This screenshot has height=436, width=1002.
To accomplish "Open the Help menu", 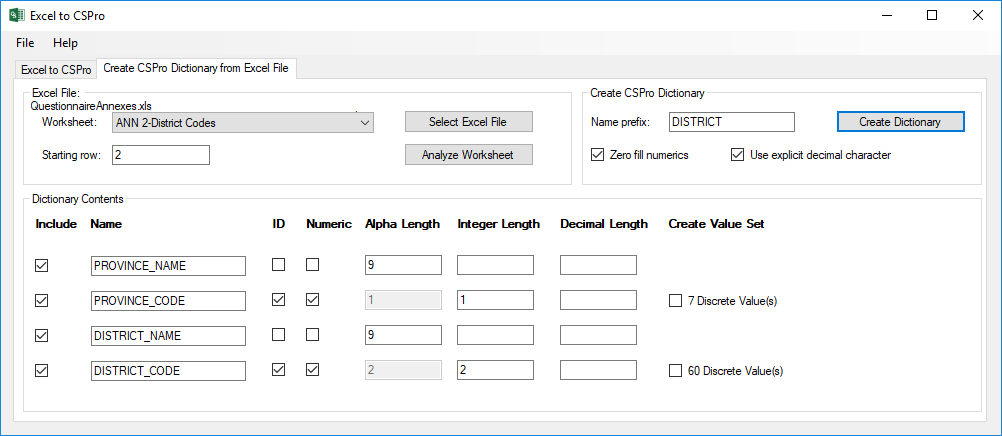I will [x=65, y=43].
